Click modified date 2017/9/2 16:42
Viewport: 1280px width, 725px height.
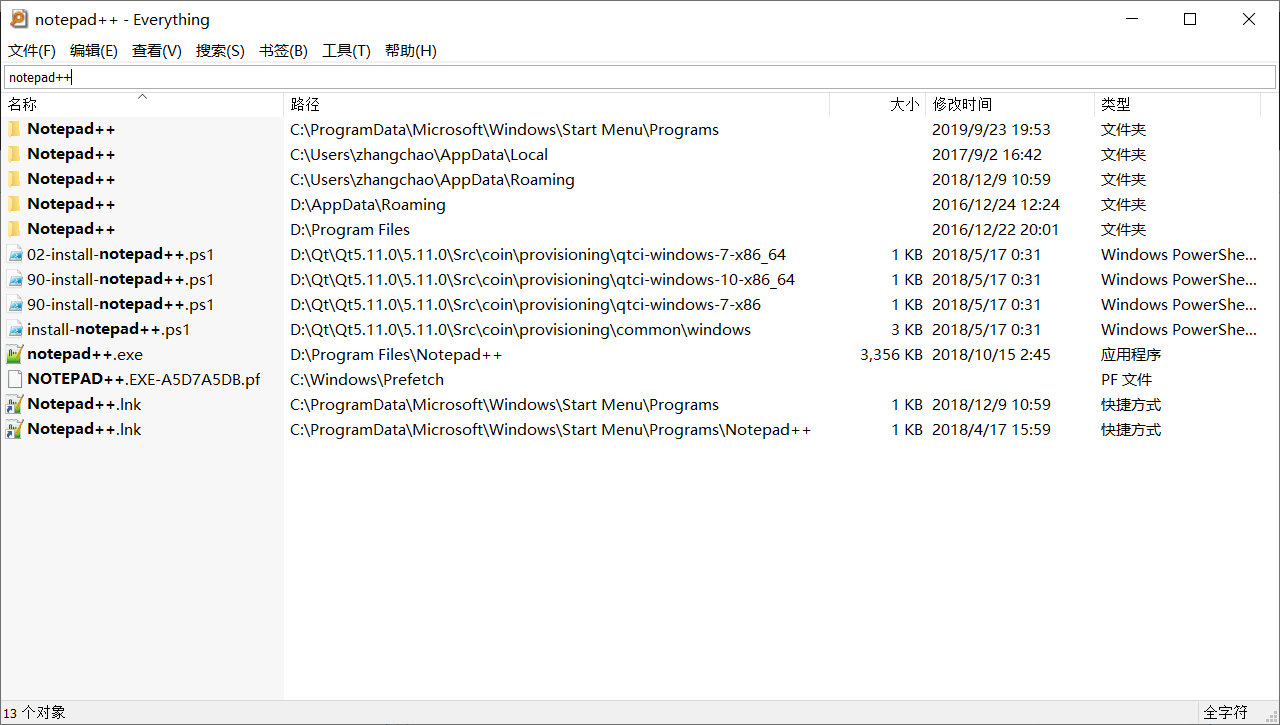click(x=987, y=154)
